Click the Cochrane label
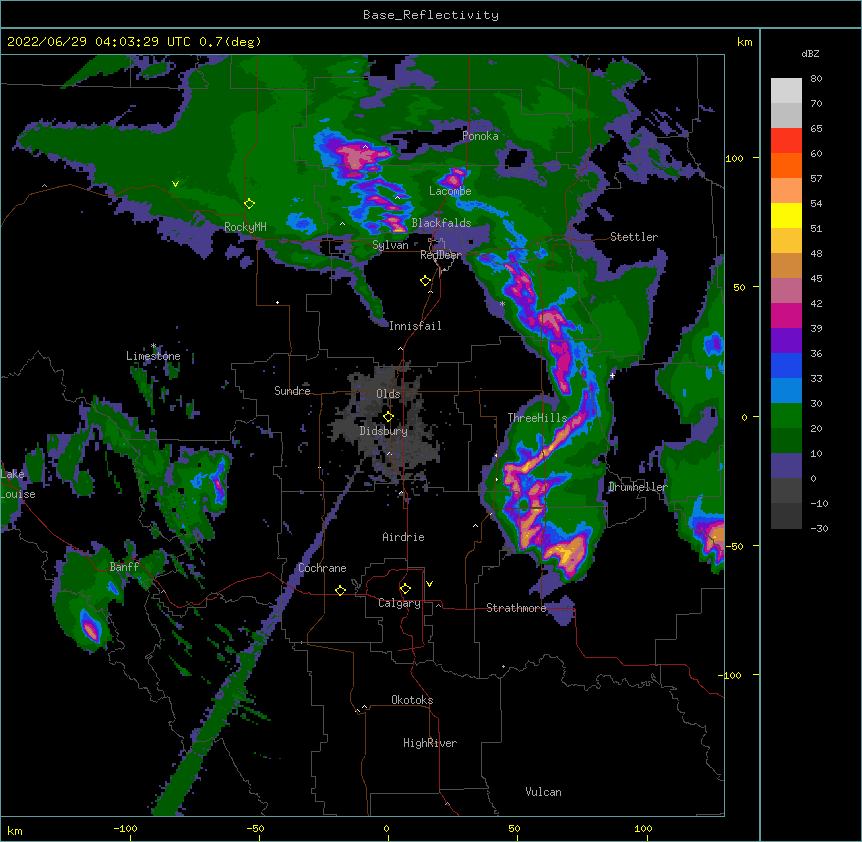862x842 pixels. point(322,568)
